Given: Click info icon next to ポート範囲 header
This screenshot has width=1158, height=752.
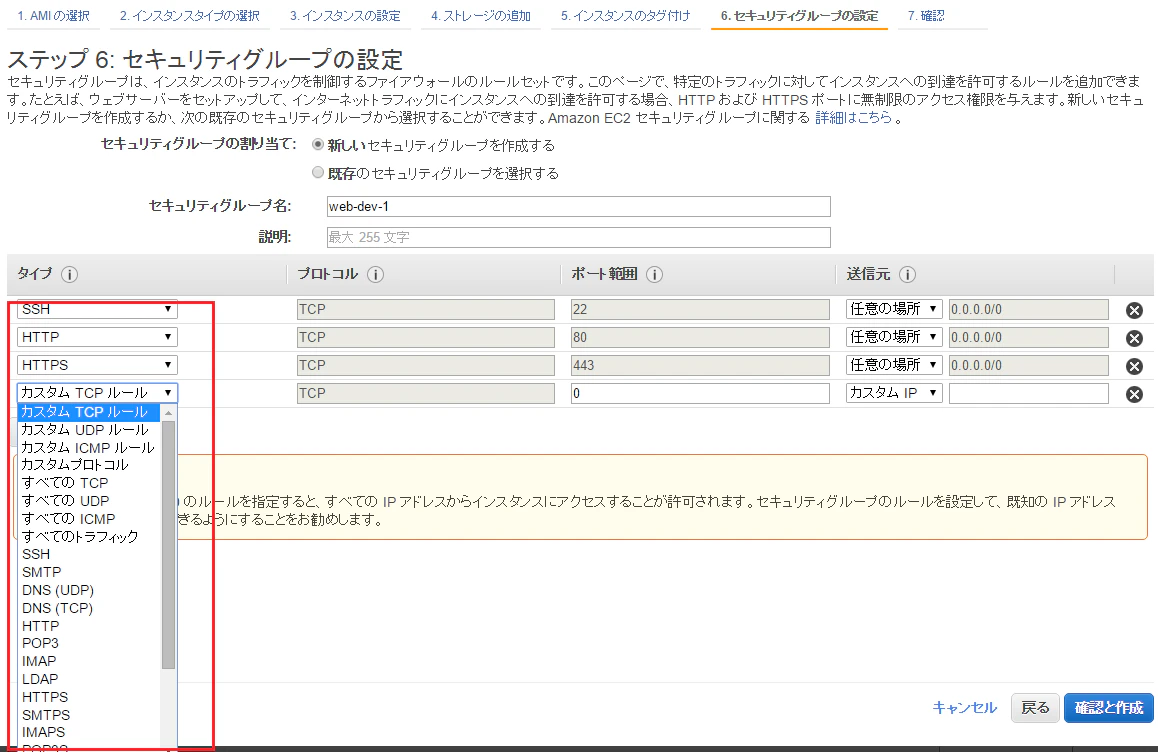Looking at the screenshot, I should point(654,275).
